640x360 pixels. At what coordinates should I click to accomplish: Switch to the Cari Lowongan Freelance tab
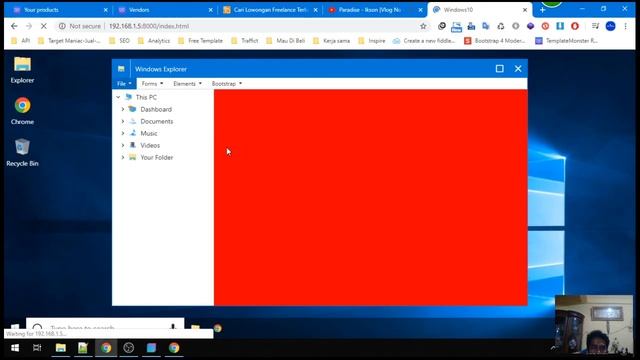coord(270,10)
